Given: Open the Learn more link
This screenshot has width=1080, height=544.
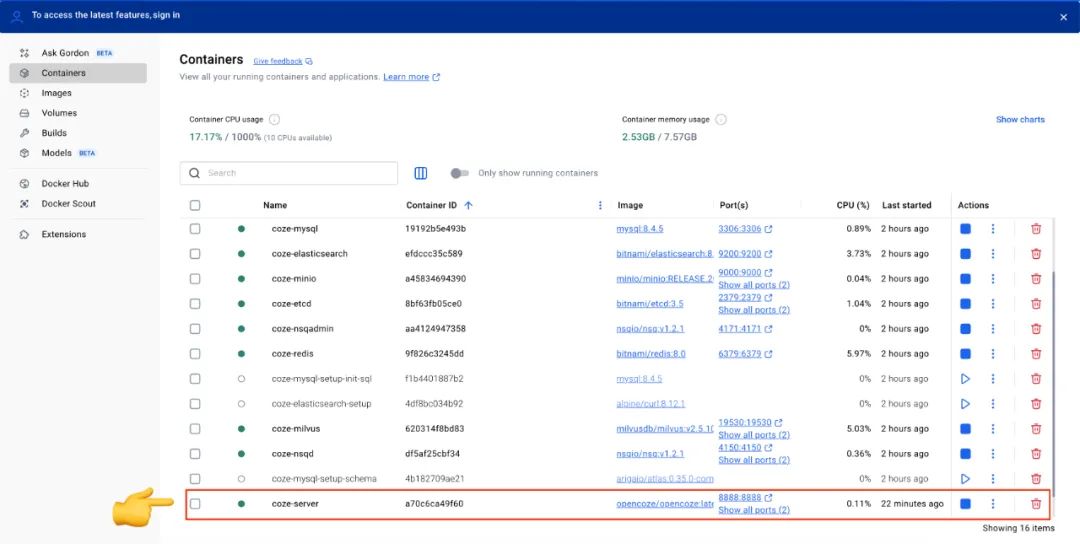Looking at the screenshot, I should pyautogui.click(x=406, y=77).
